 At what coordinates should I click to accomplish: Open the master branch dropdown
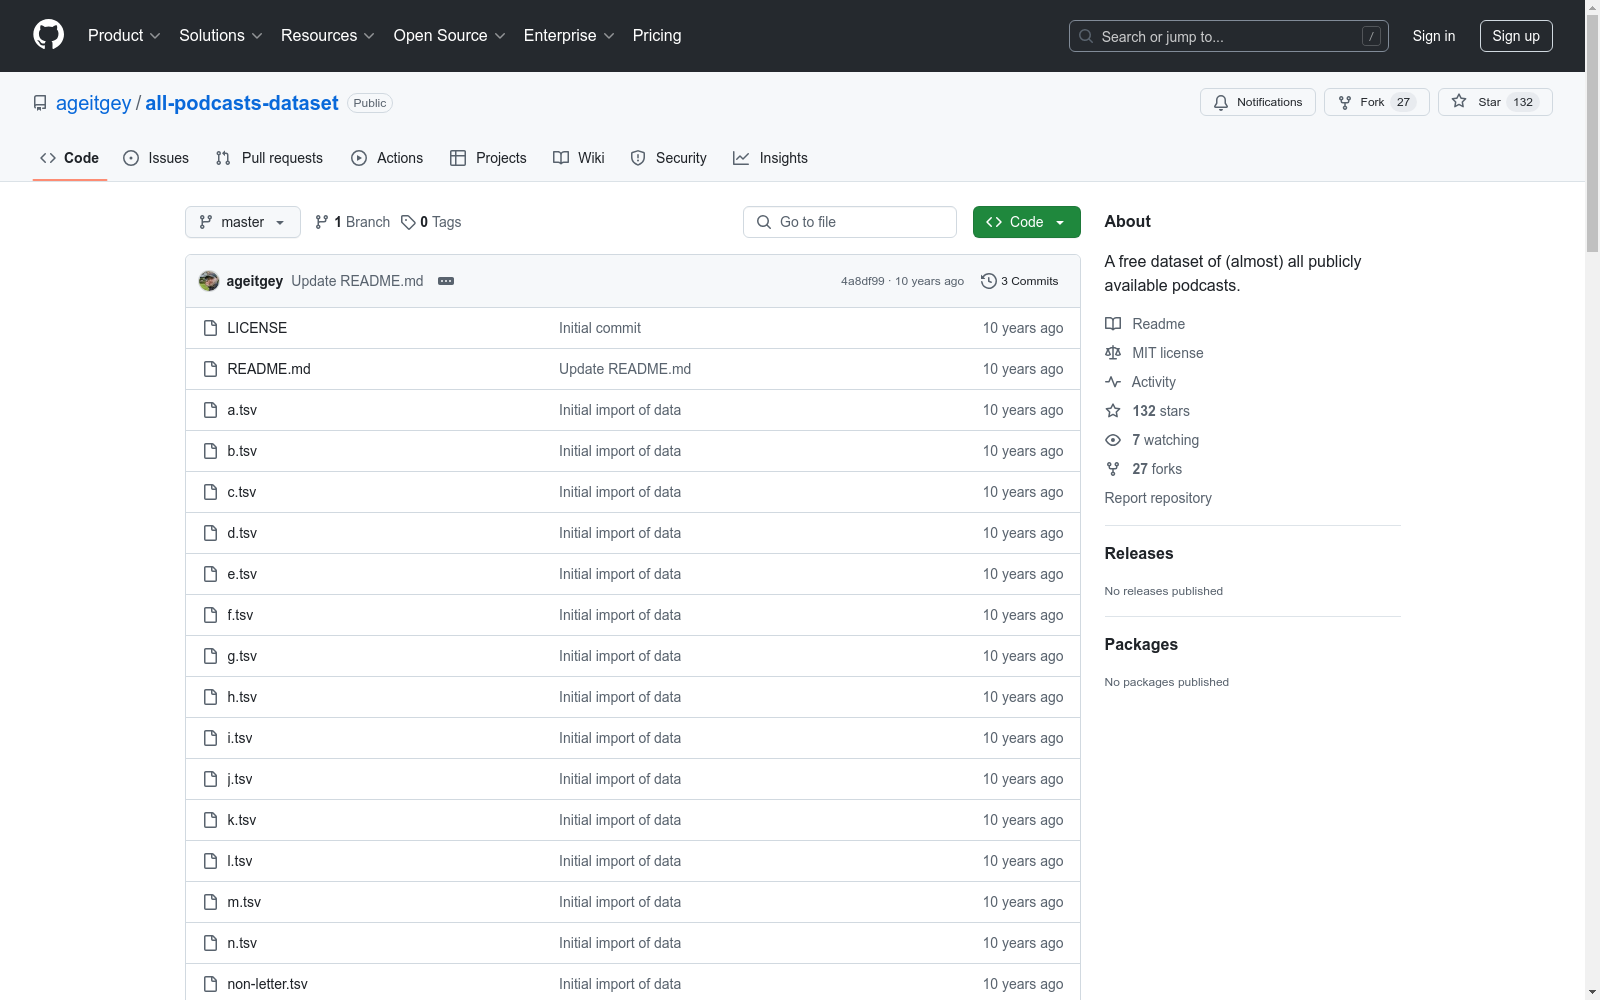coord(243,222)
